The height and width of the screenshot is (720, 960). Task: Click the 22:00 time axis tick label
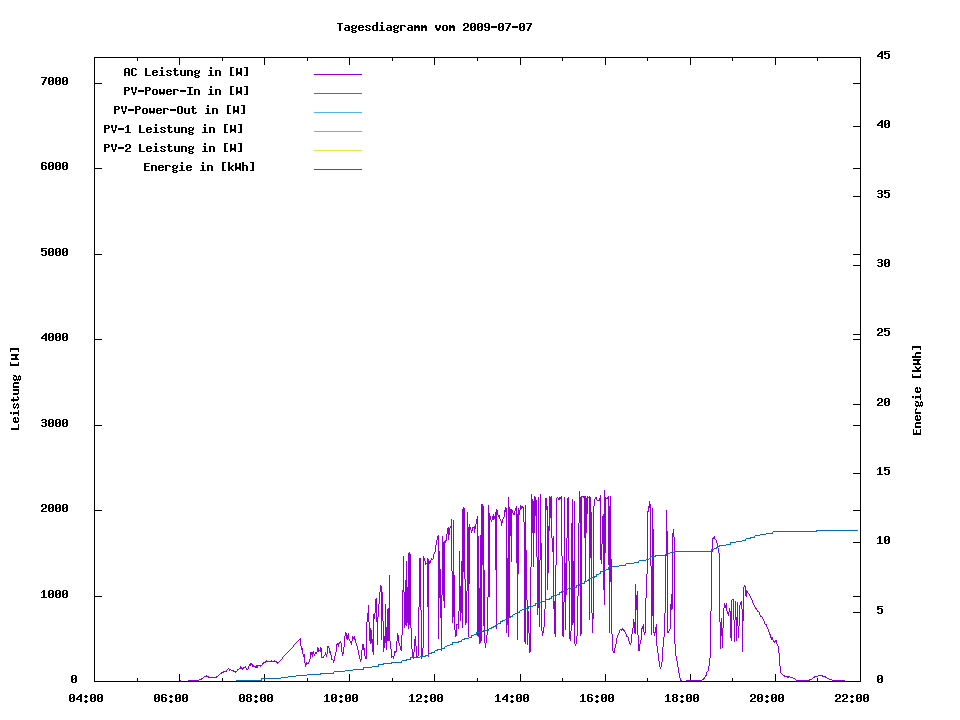coord(851,698)
